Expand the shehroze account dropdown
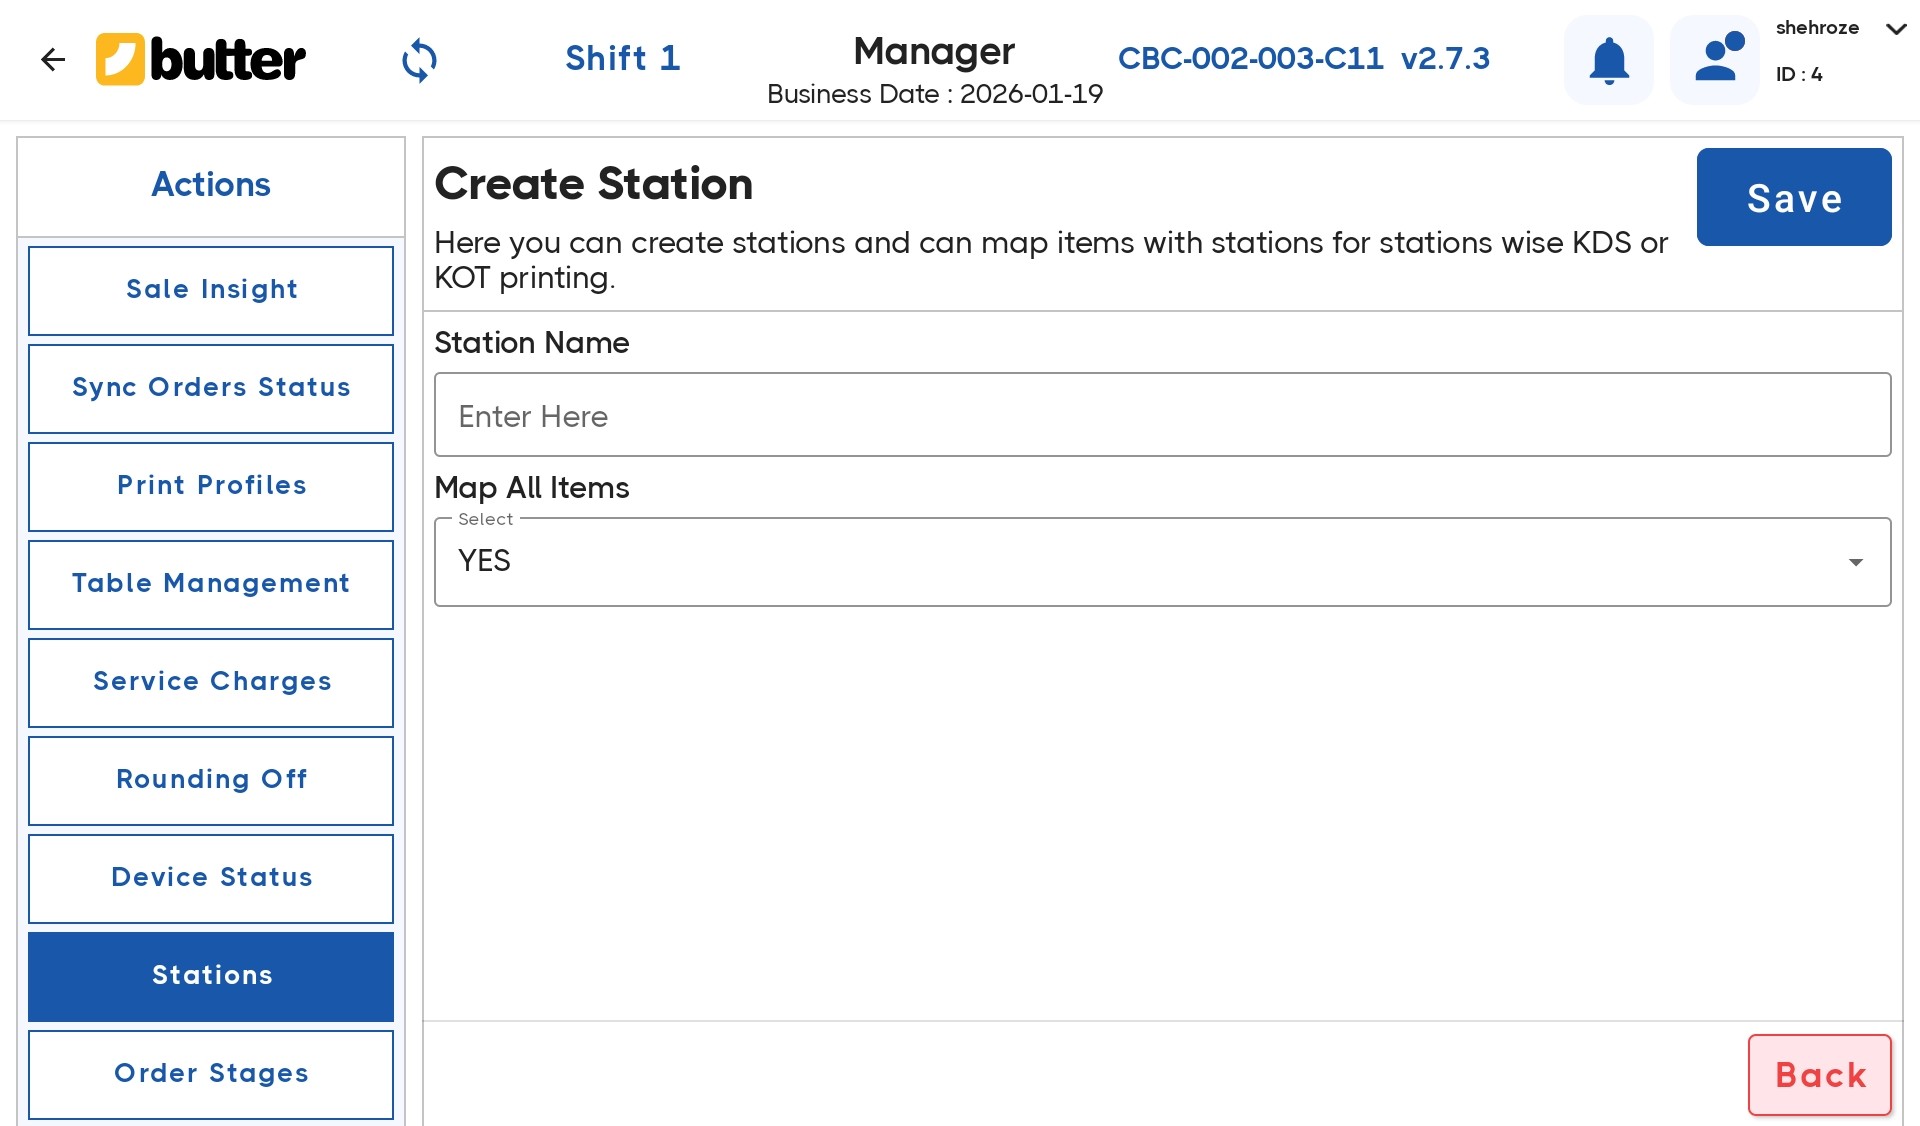This screenshot has height=1126, width=1920. point(1895,30)
